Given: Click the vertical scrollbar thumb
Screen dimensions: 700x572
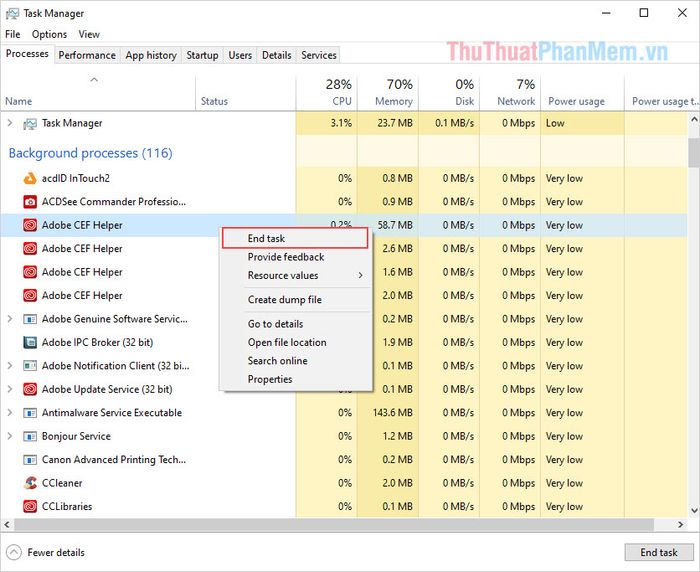Looking at the screenshot, I should click(x=694, y=152).
